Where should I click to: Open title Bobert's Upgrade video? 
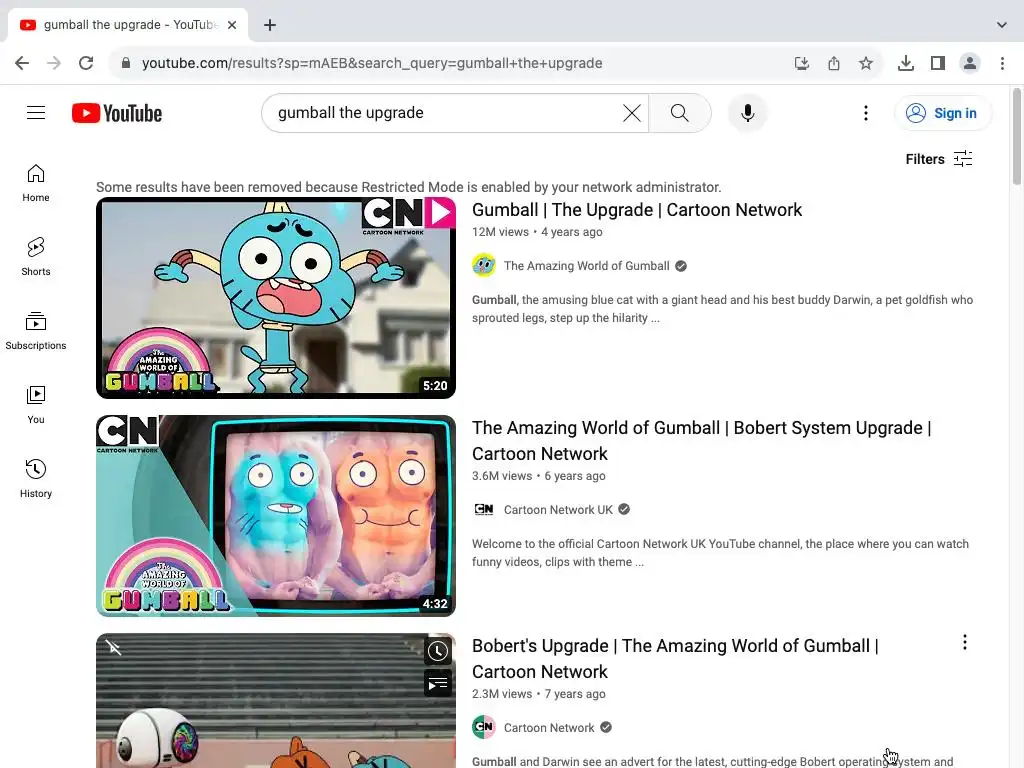tap(675, 659)
